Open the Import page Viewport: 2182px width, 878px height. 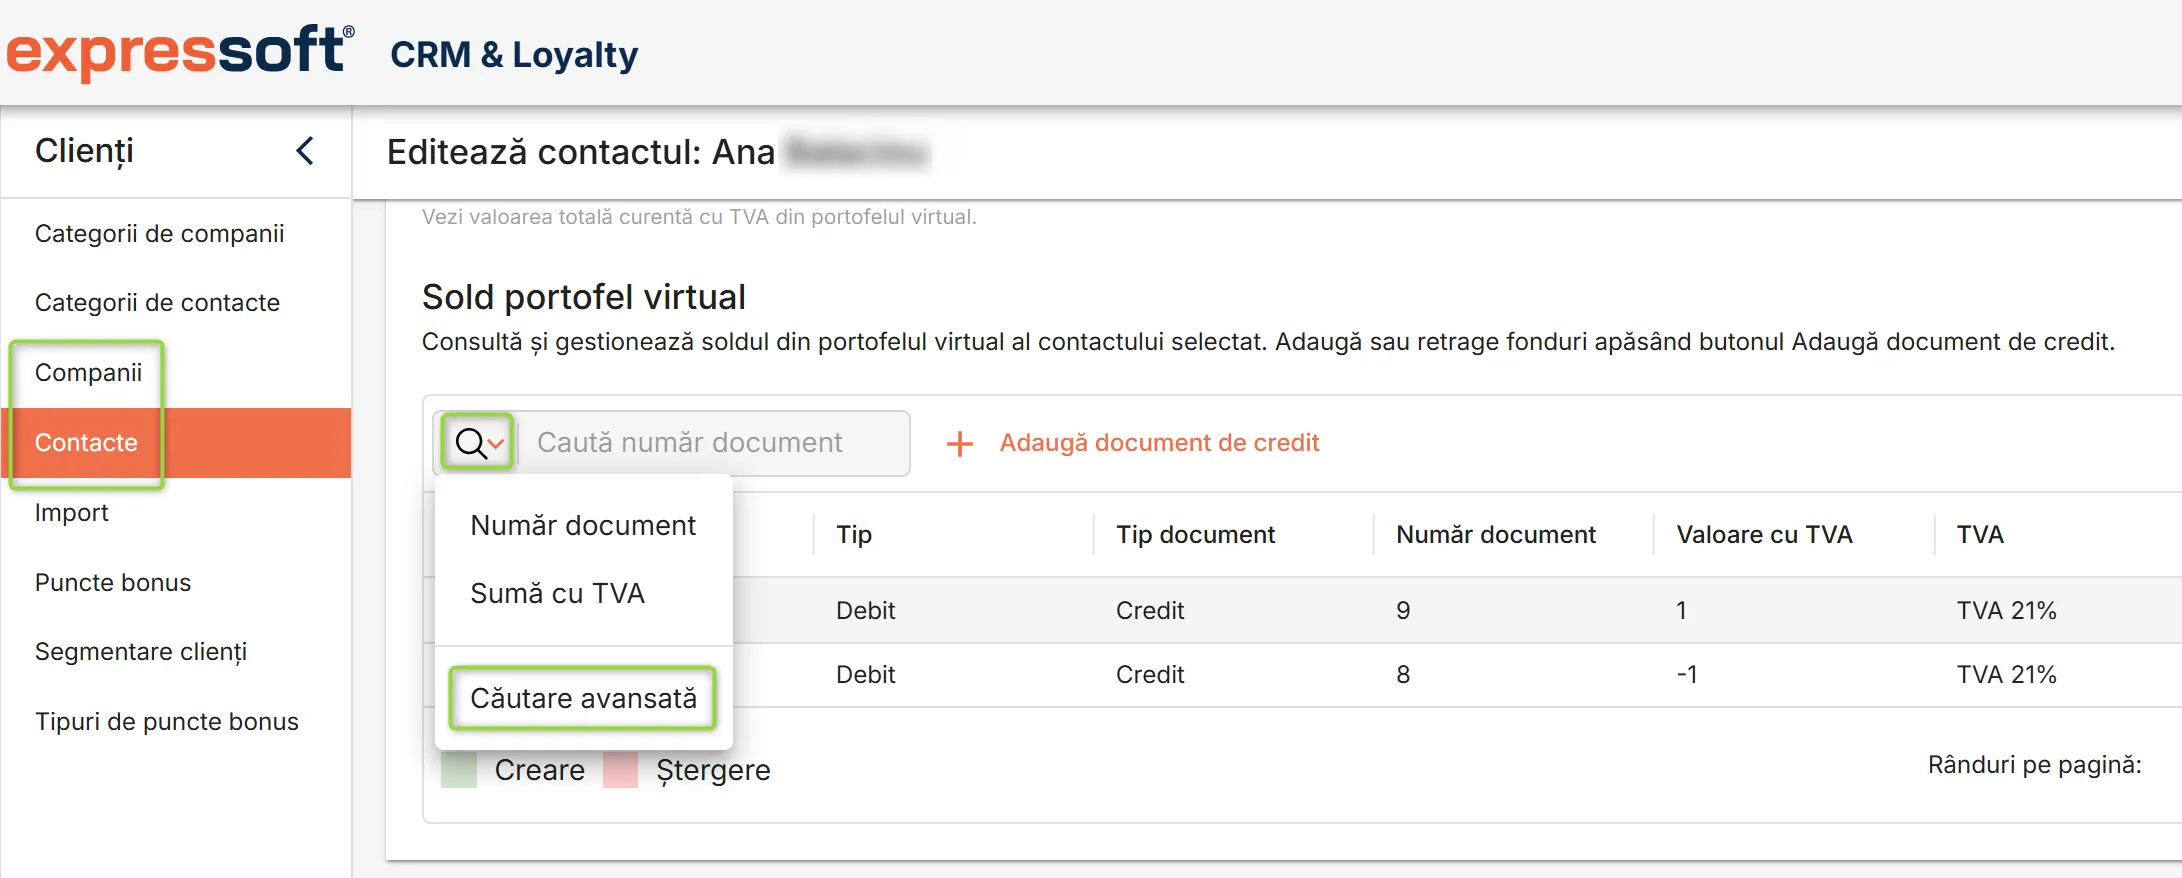coord(71,512)
